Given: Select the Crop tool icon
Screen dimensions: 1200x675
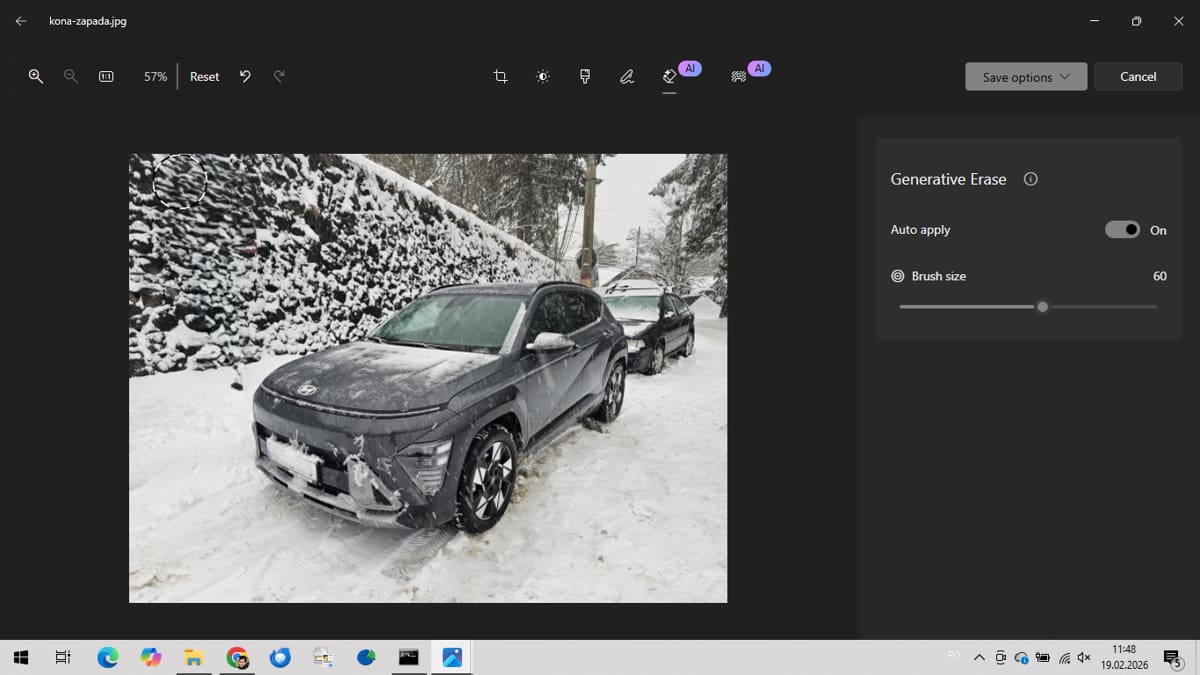Looking at the screenshot, I should coord(500,76).
